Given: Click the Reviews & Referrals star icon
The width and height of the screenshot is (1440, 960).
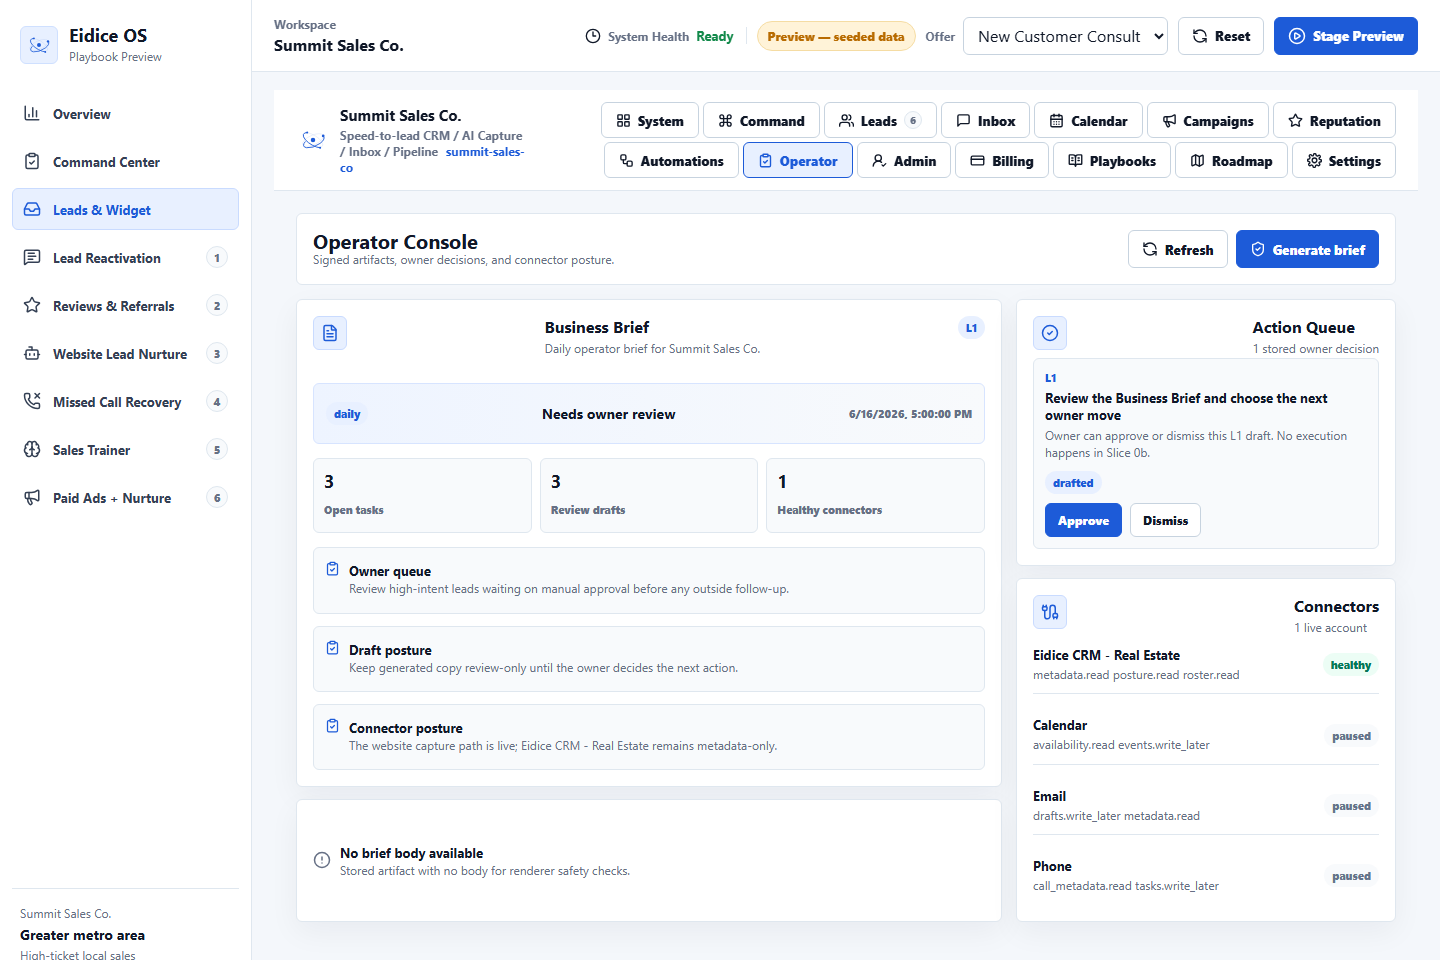Looking at the screenshot, I should coord(32,305).
